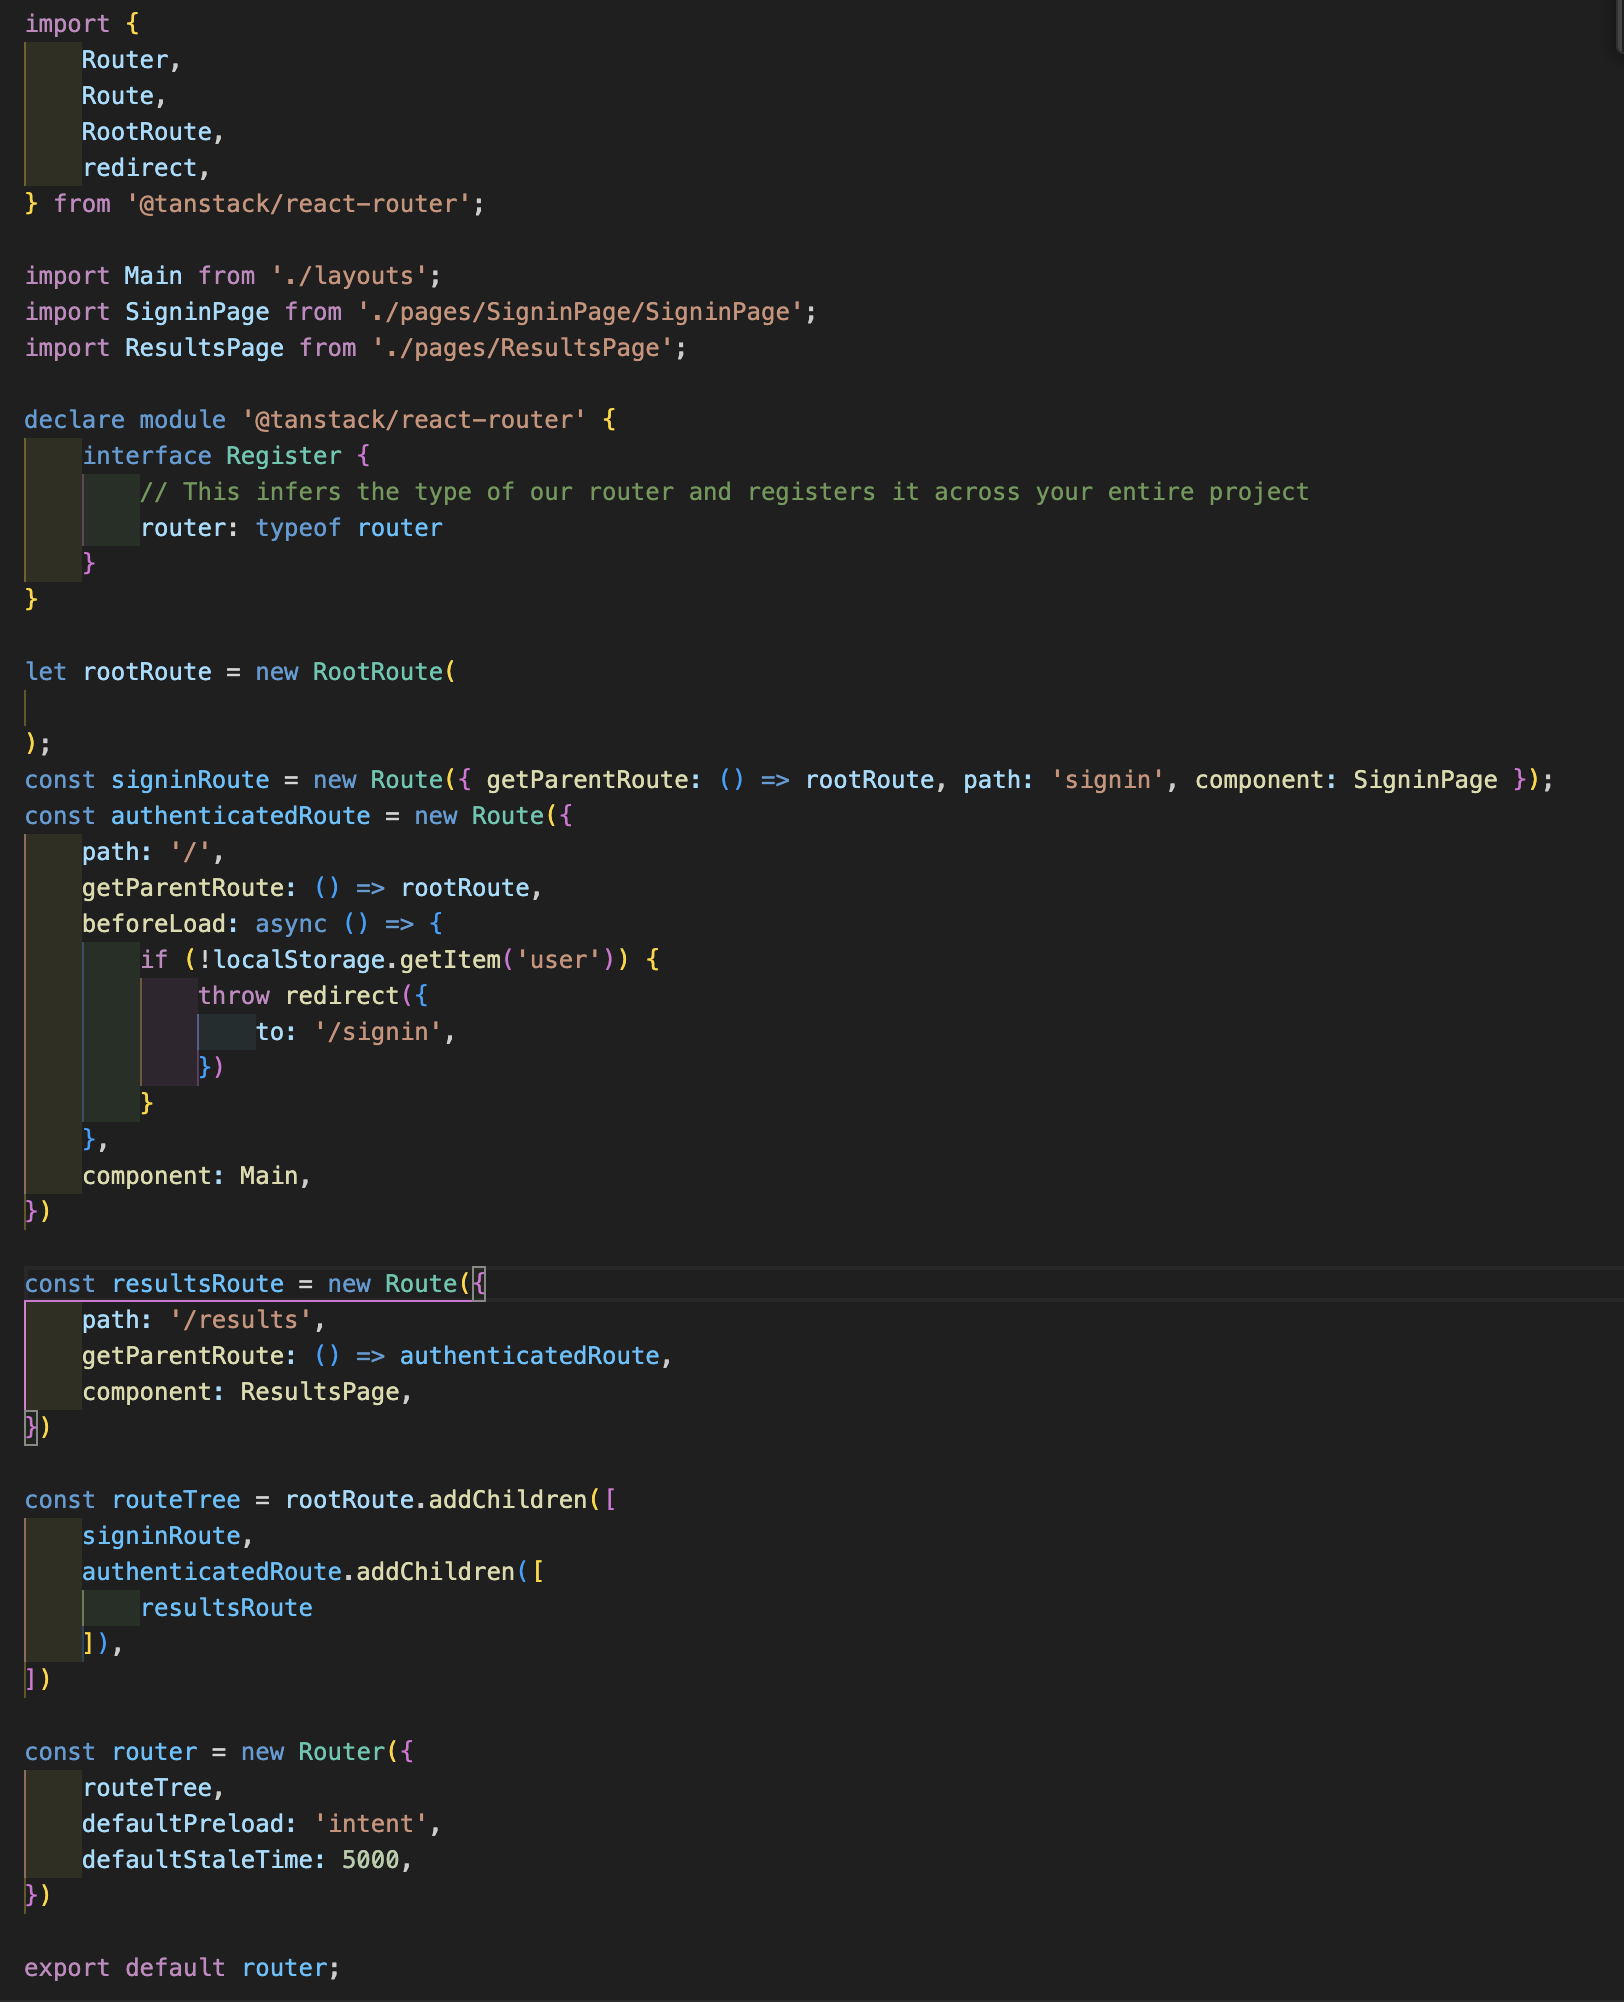The height and width of the screenshot is (2002, 1624).
Task: Click the 'Register' interface name
Action: tap(284, 456)
